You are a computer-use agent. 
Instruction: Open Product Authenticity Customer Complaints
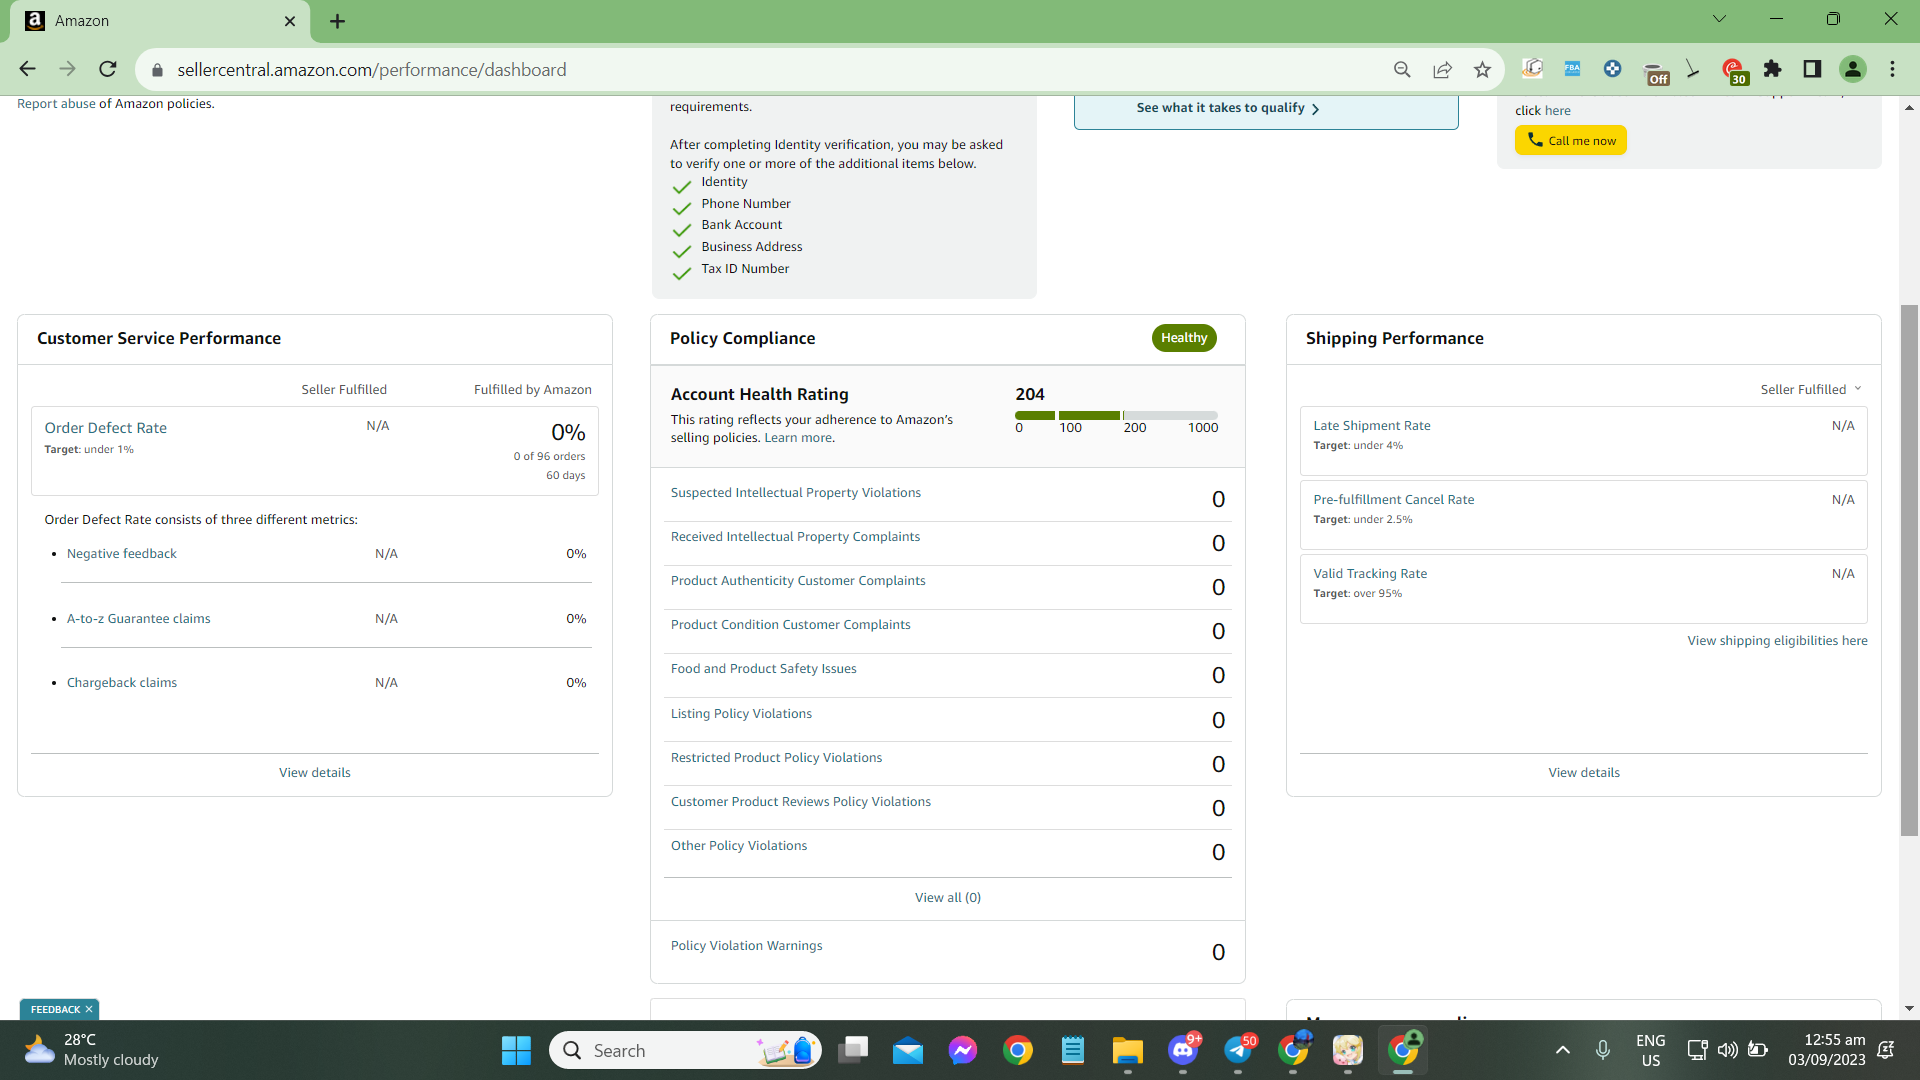[798, 581]
